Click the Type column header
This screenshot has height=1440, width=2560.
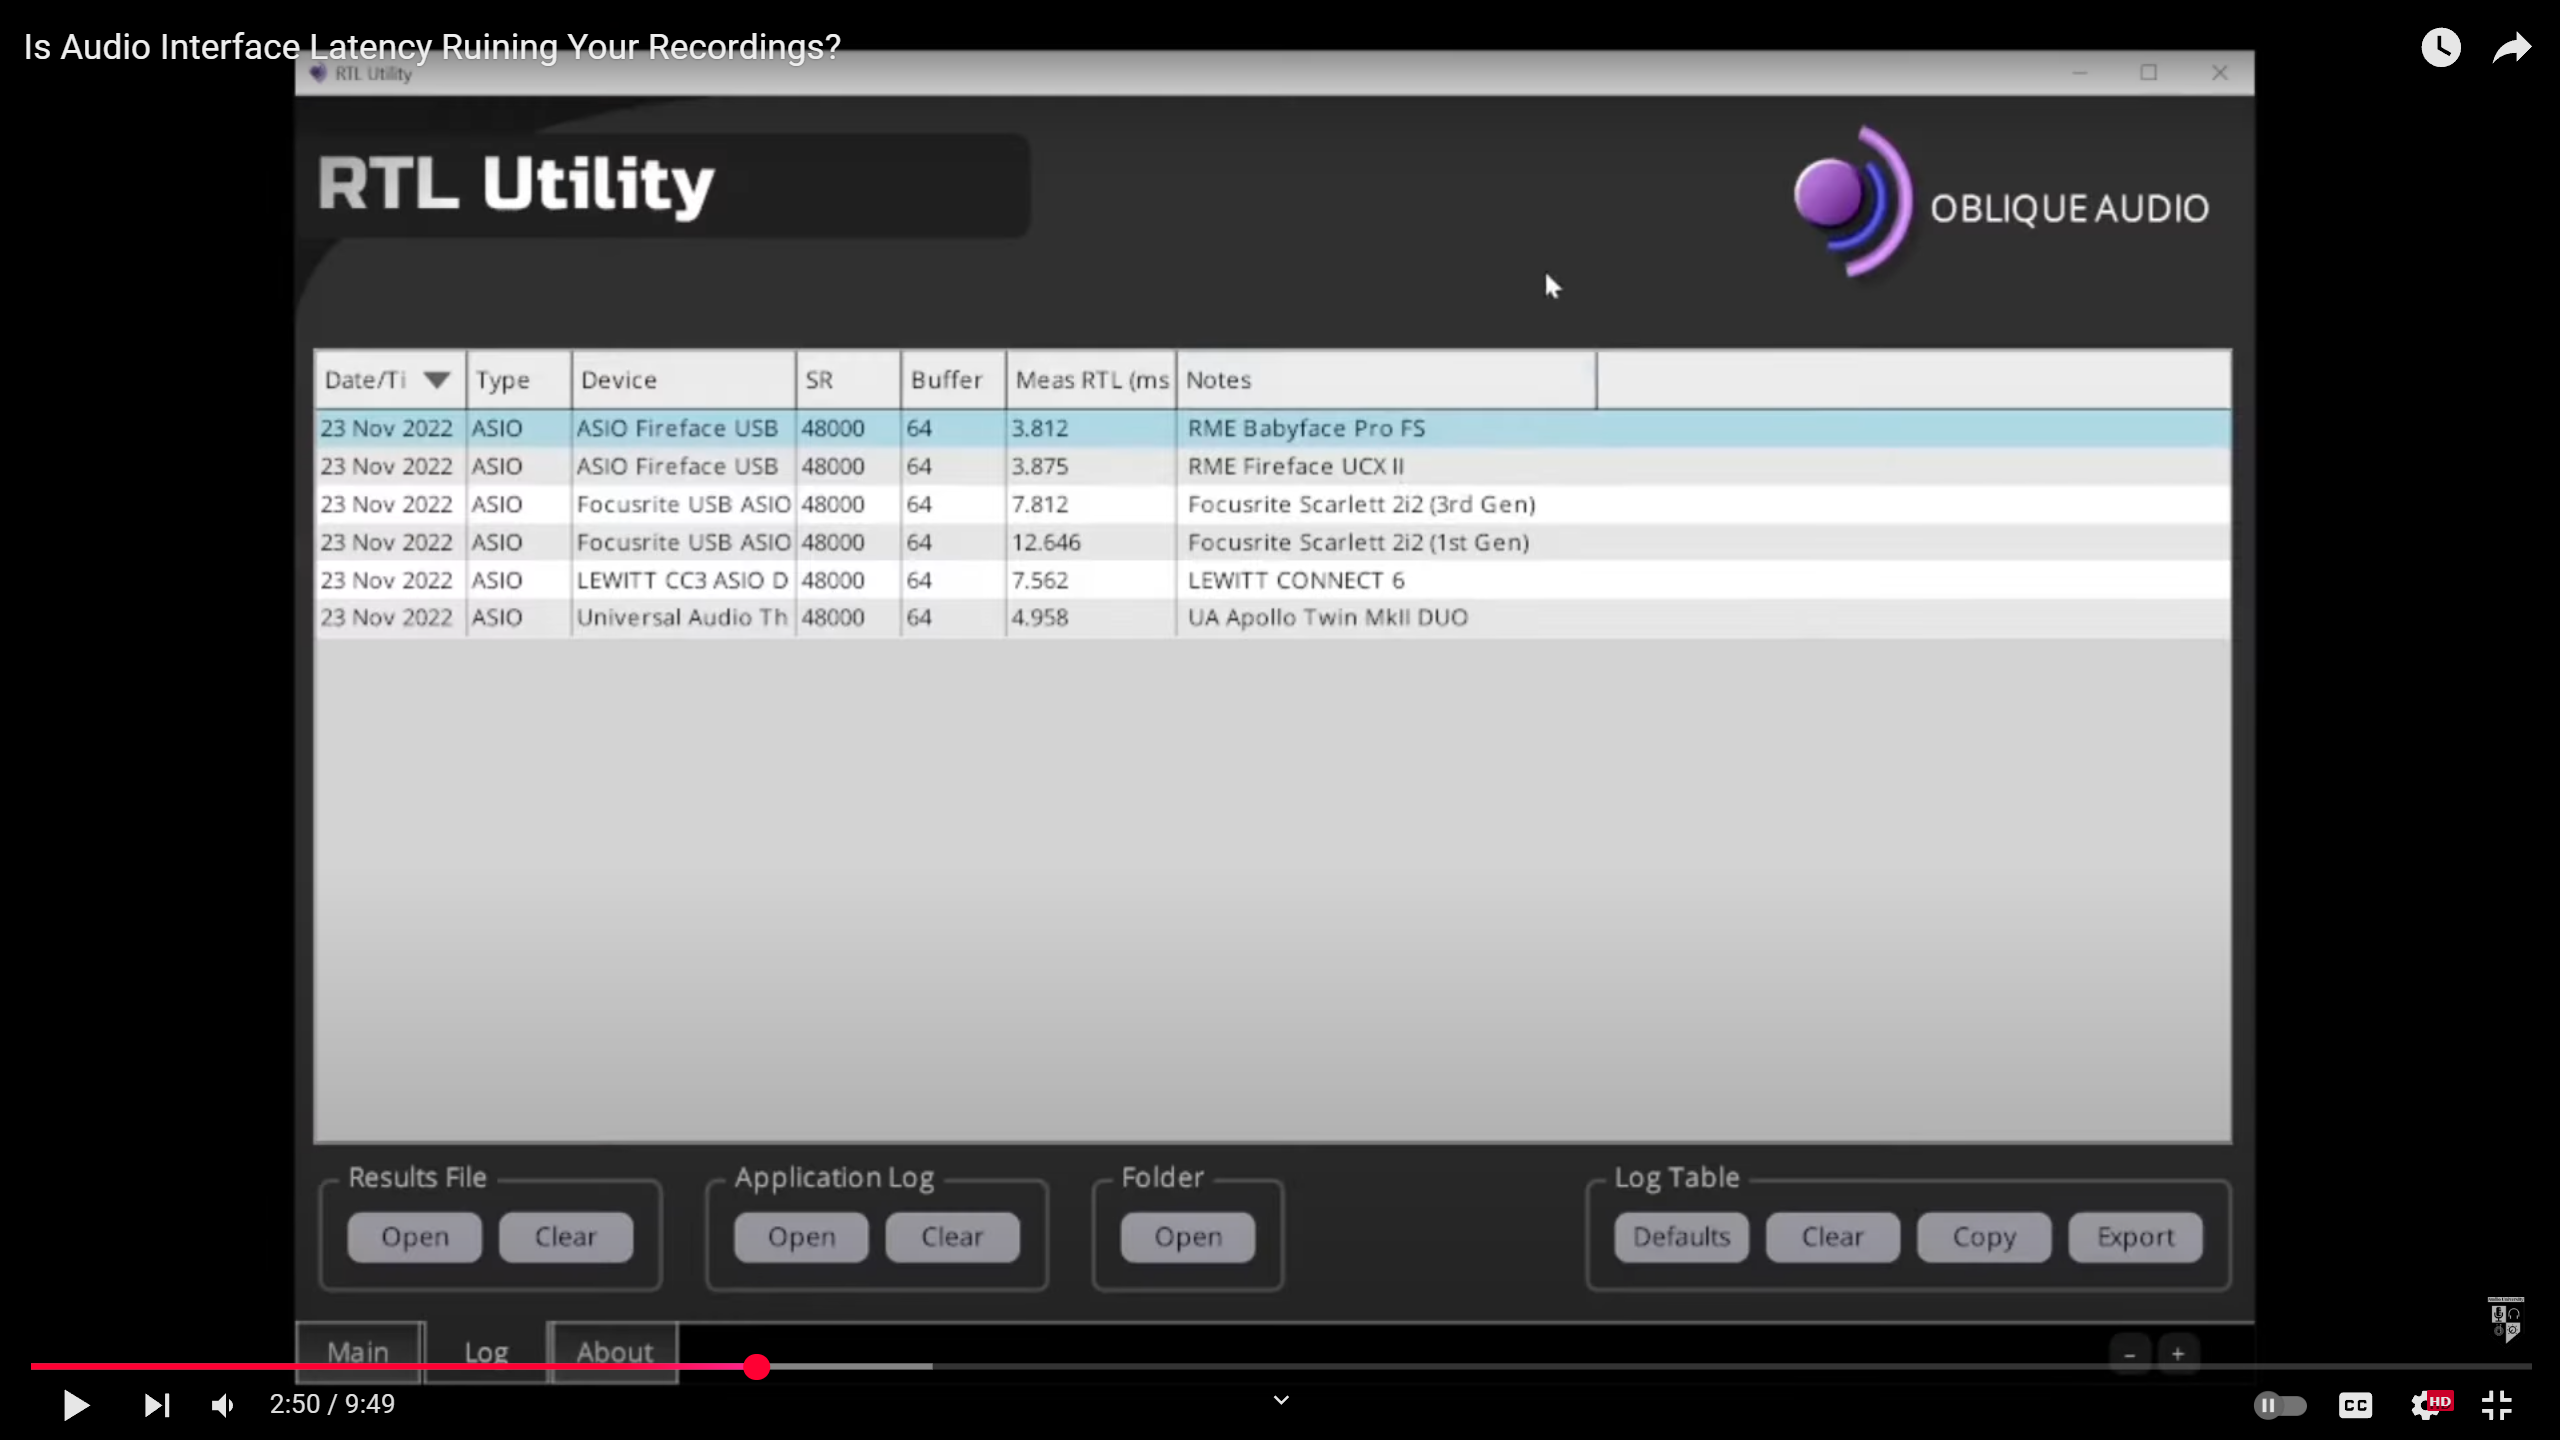(518, 380)
